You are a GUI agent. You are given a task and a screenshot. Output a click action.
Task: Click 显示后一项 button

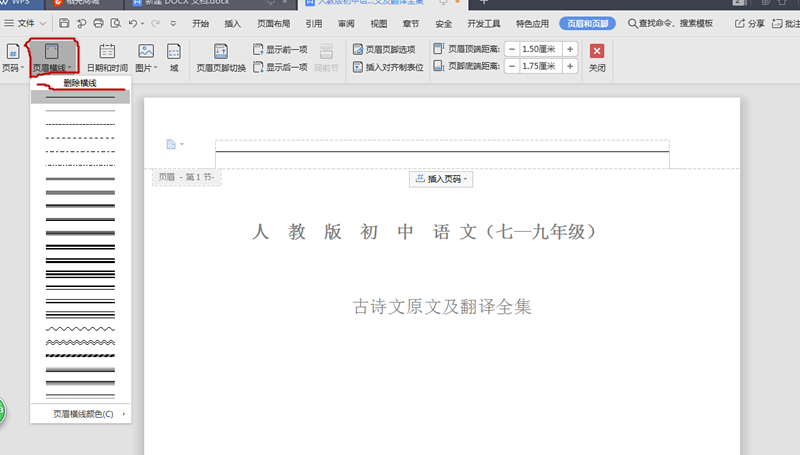pyautogui.click(x=280, y=67)
